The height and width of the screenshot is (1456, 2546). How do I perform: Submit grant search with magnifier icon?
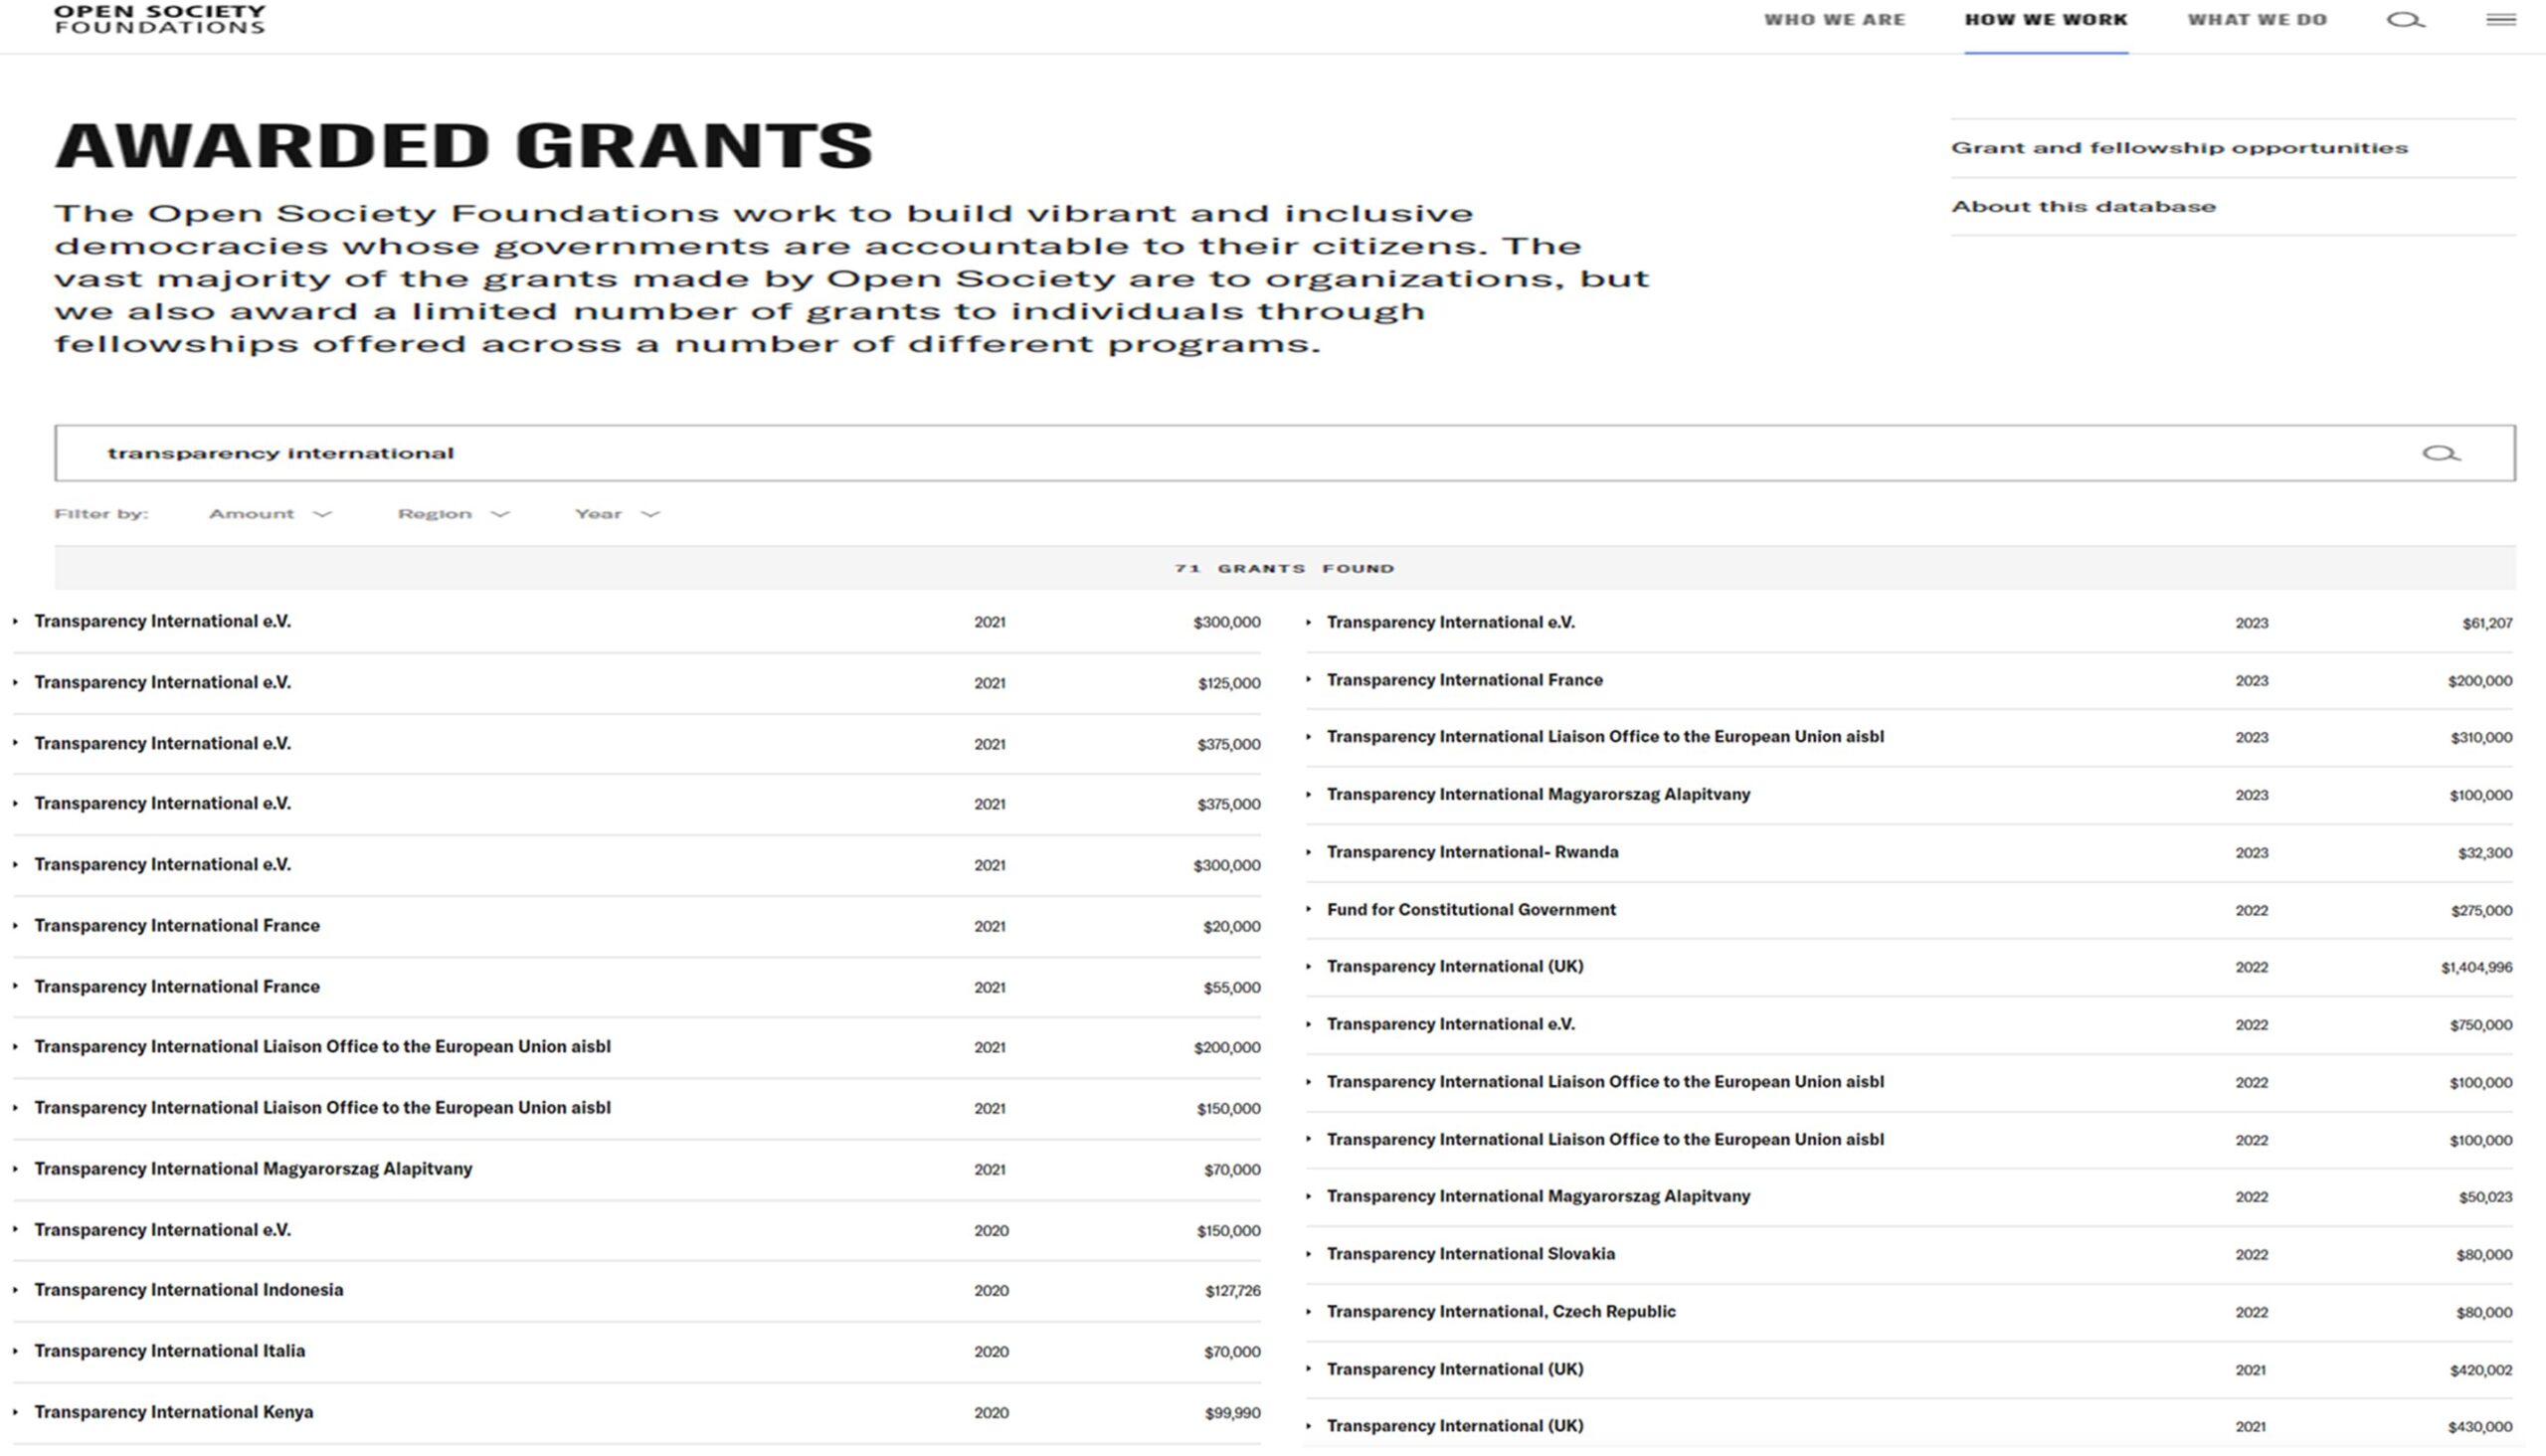tap(2441, 453)
